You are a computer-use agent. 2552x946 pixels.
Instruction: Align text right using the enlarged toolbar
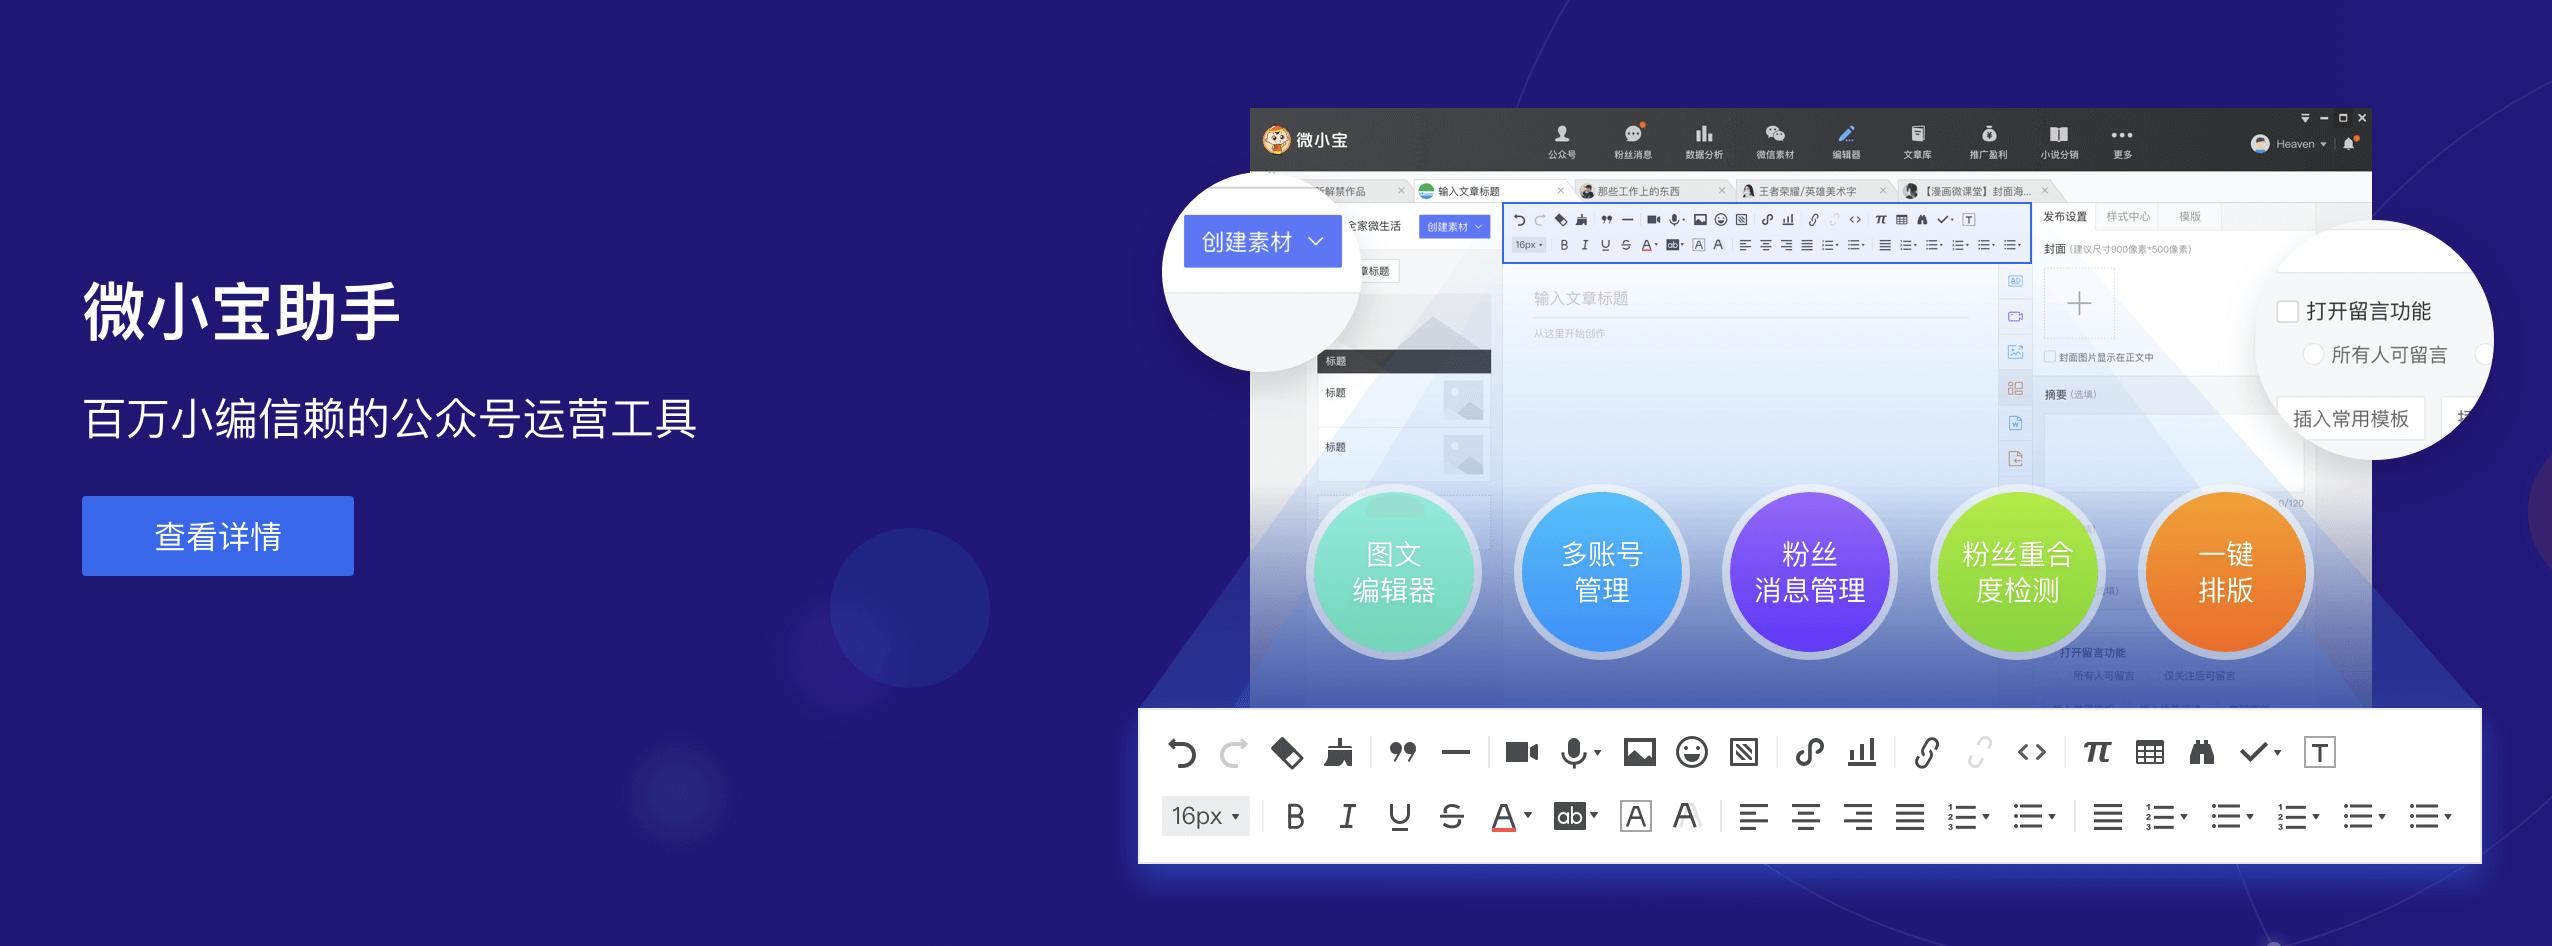[x=1857, y=817]
